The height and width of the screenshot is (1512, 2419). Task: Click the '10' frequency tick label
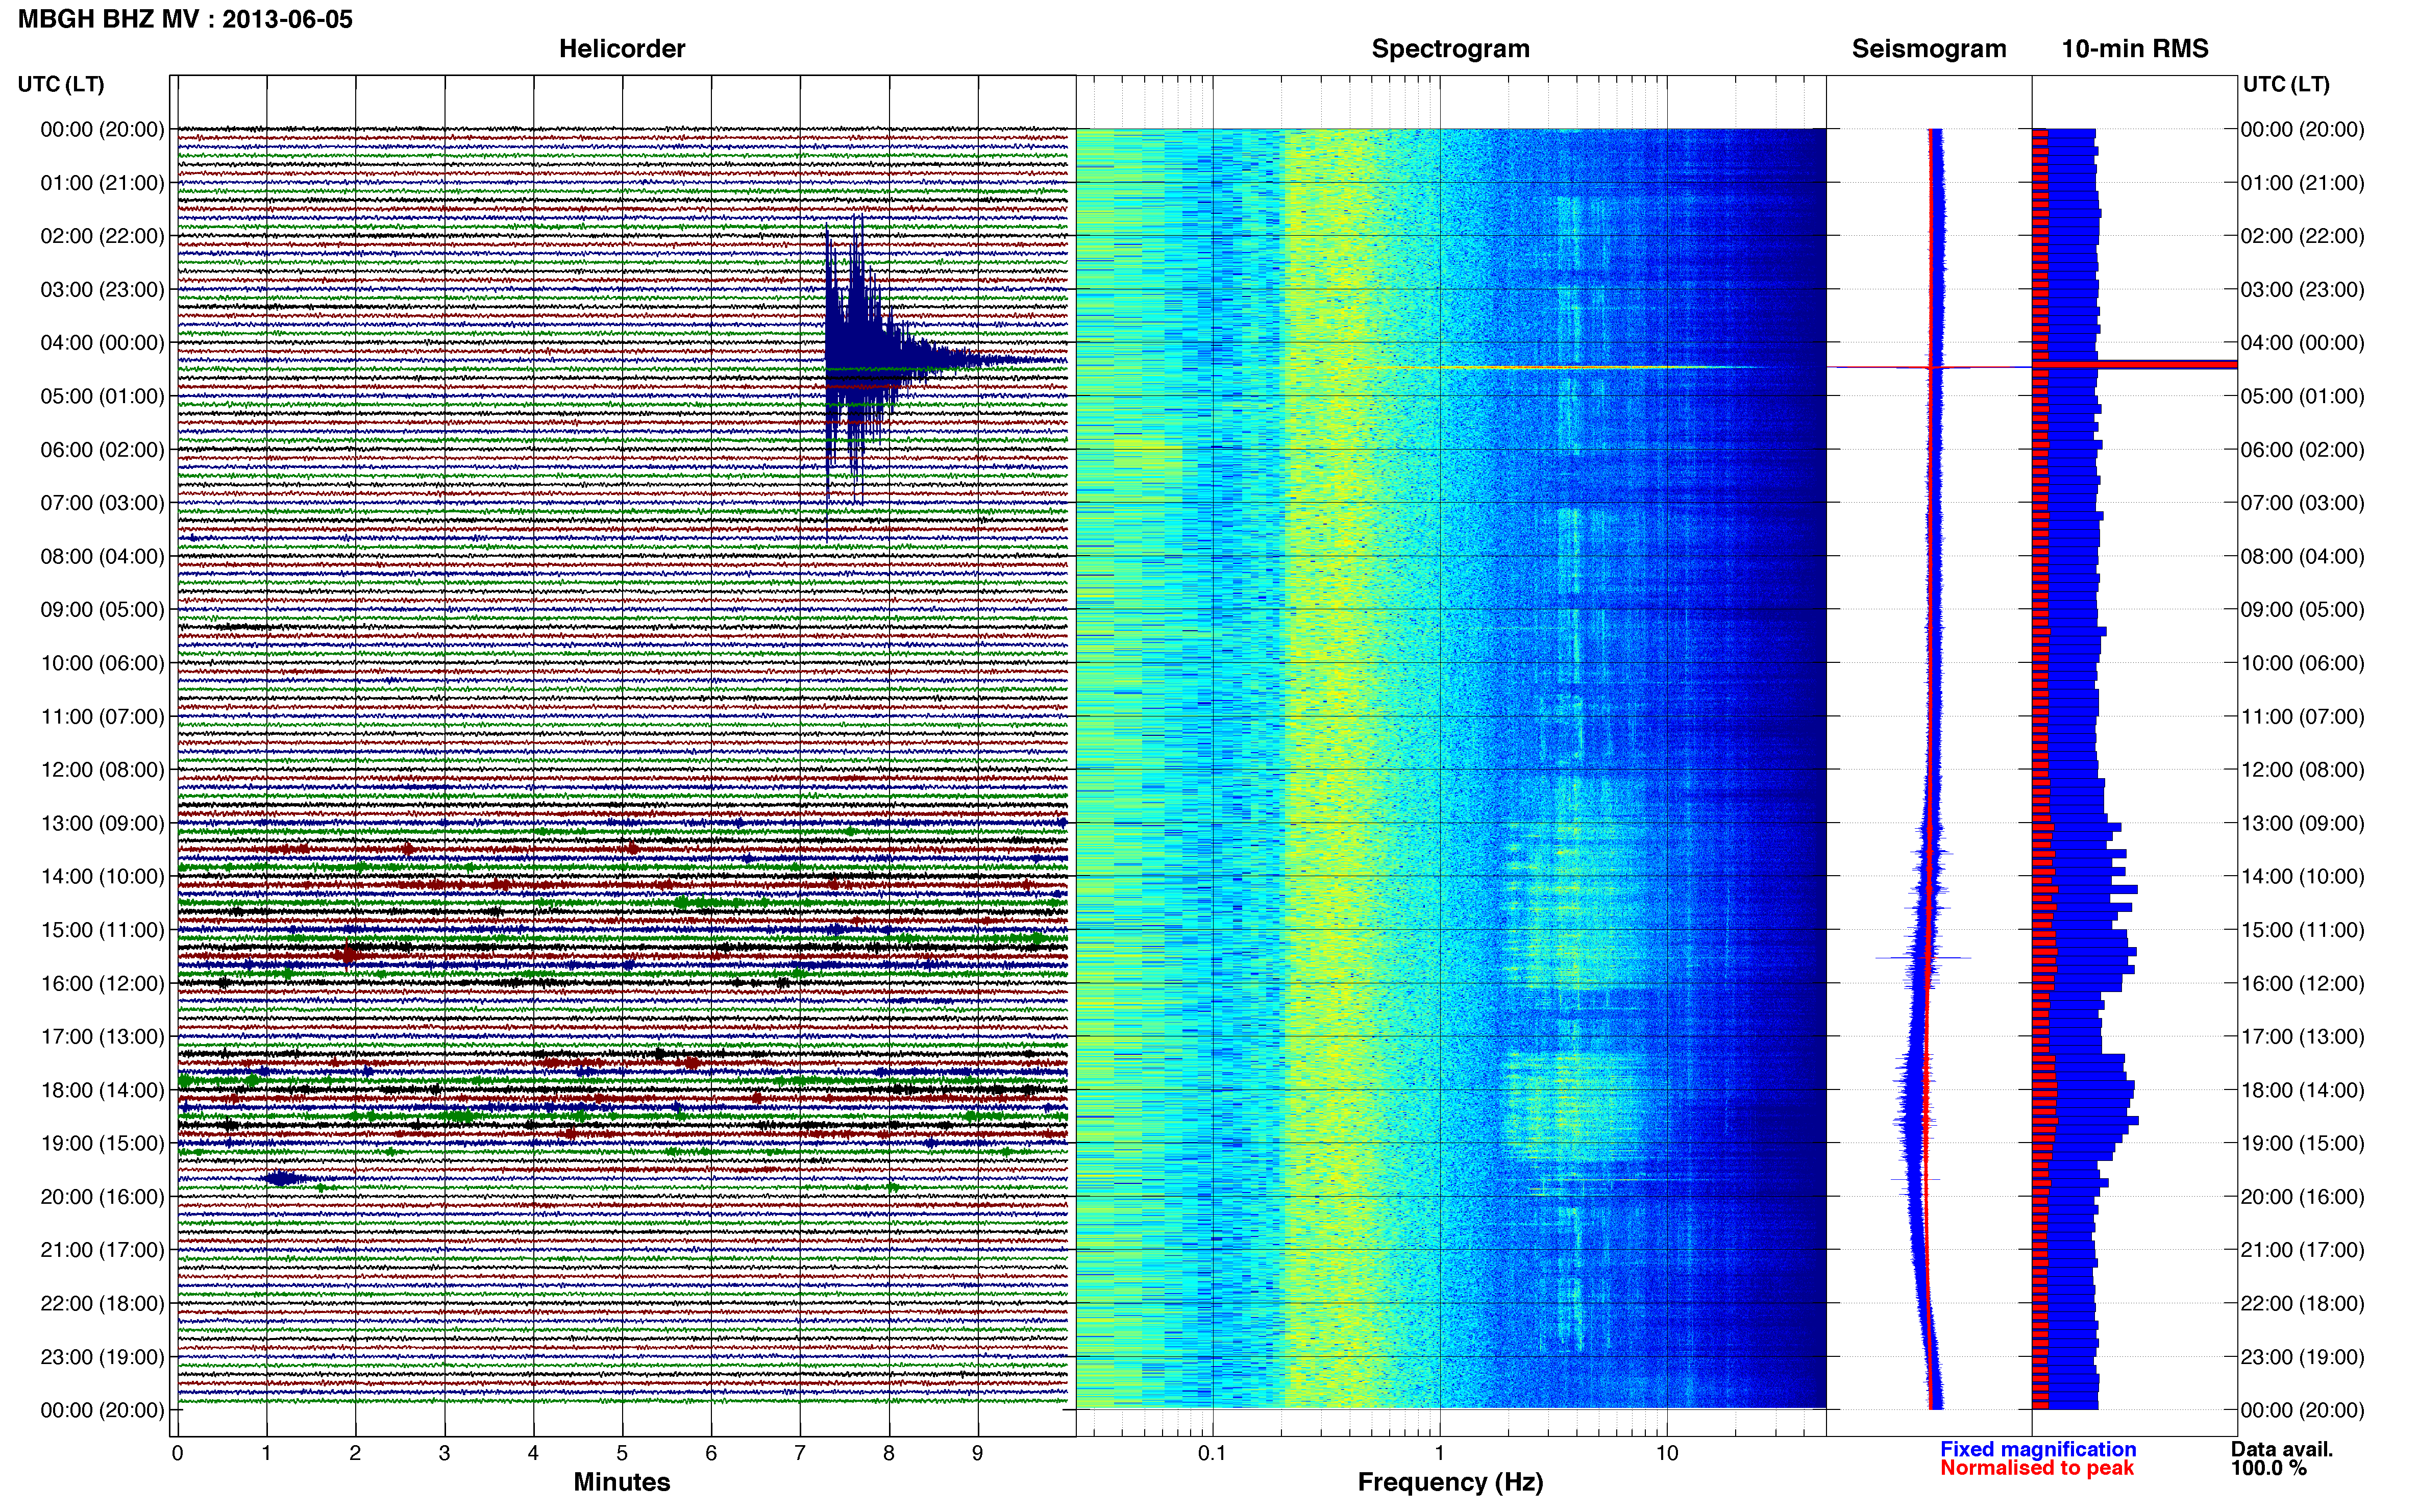[x=1667, y=1454]
